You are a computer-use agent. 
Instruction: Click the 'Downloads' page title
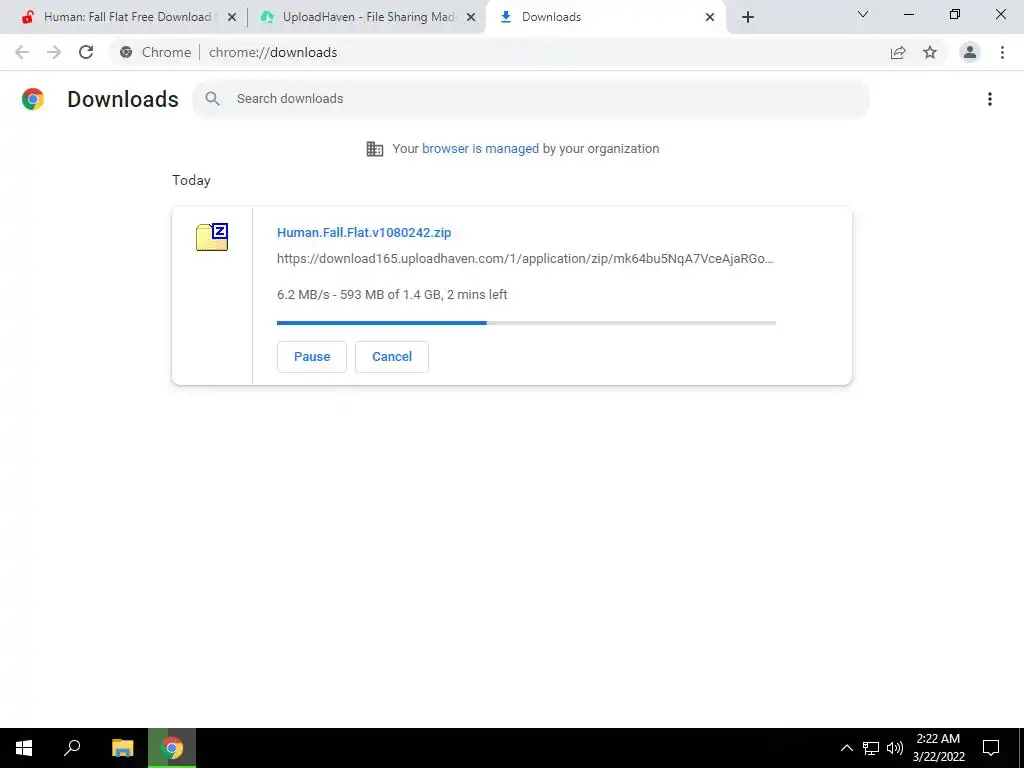pyautogui.click(x=123, y=99)
